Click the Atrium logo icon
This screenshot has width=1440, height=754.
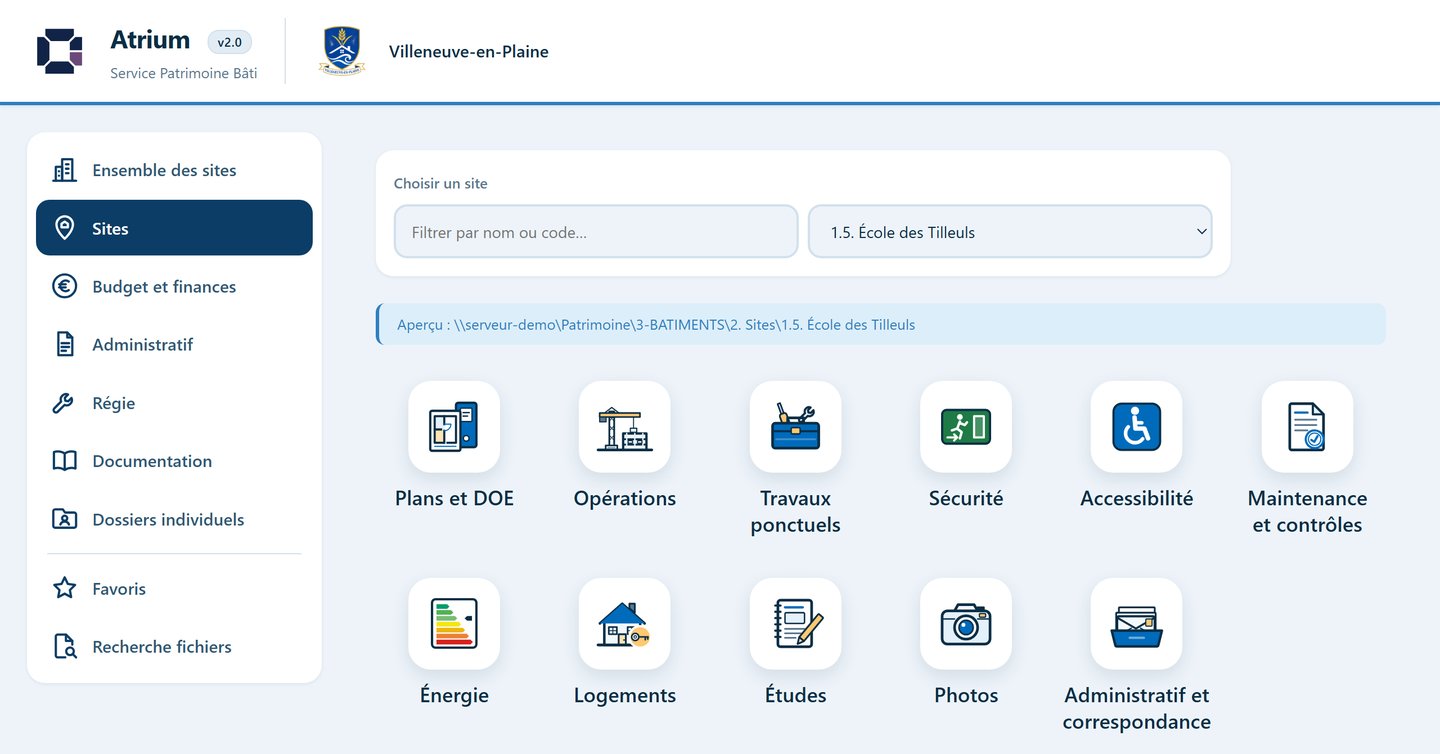point(59,51)
